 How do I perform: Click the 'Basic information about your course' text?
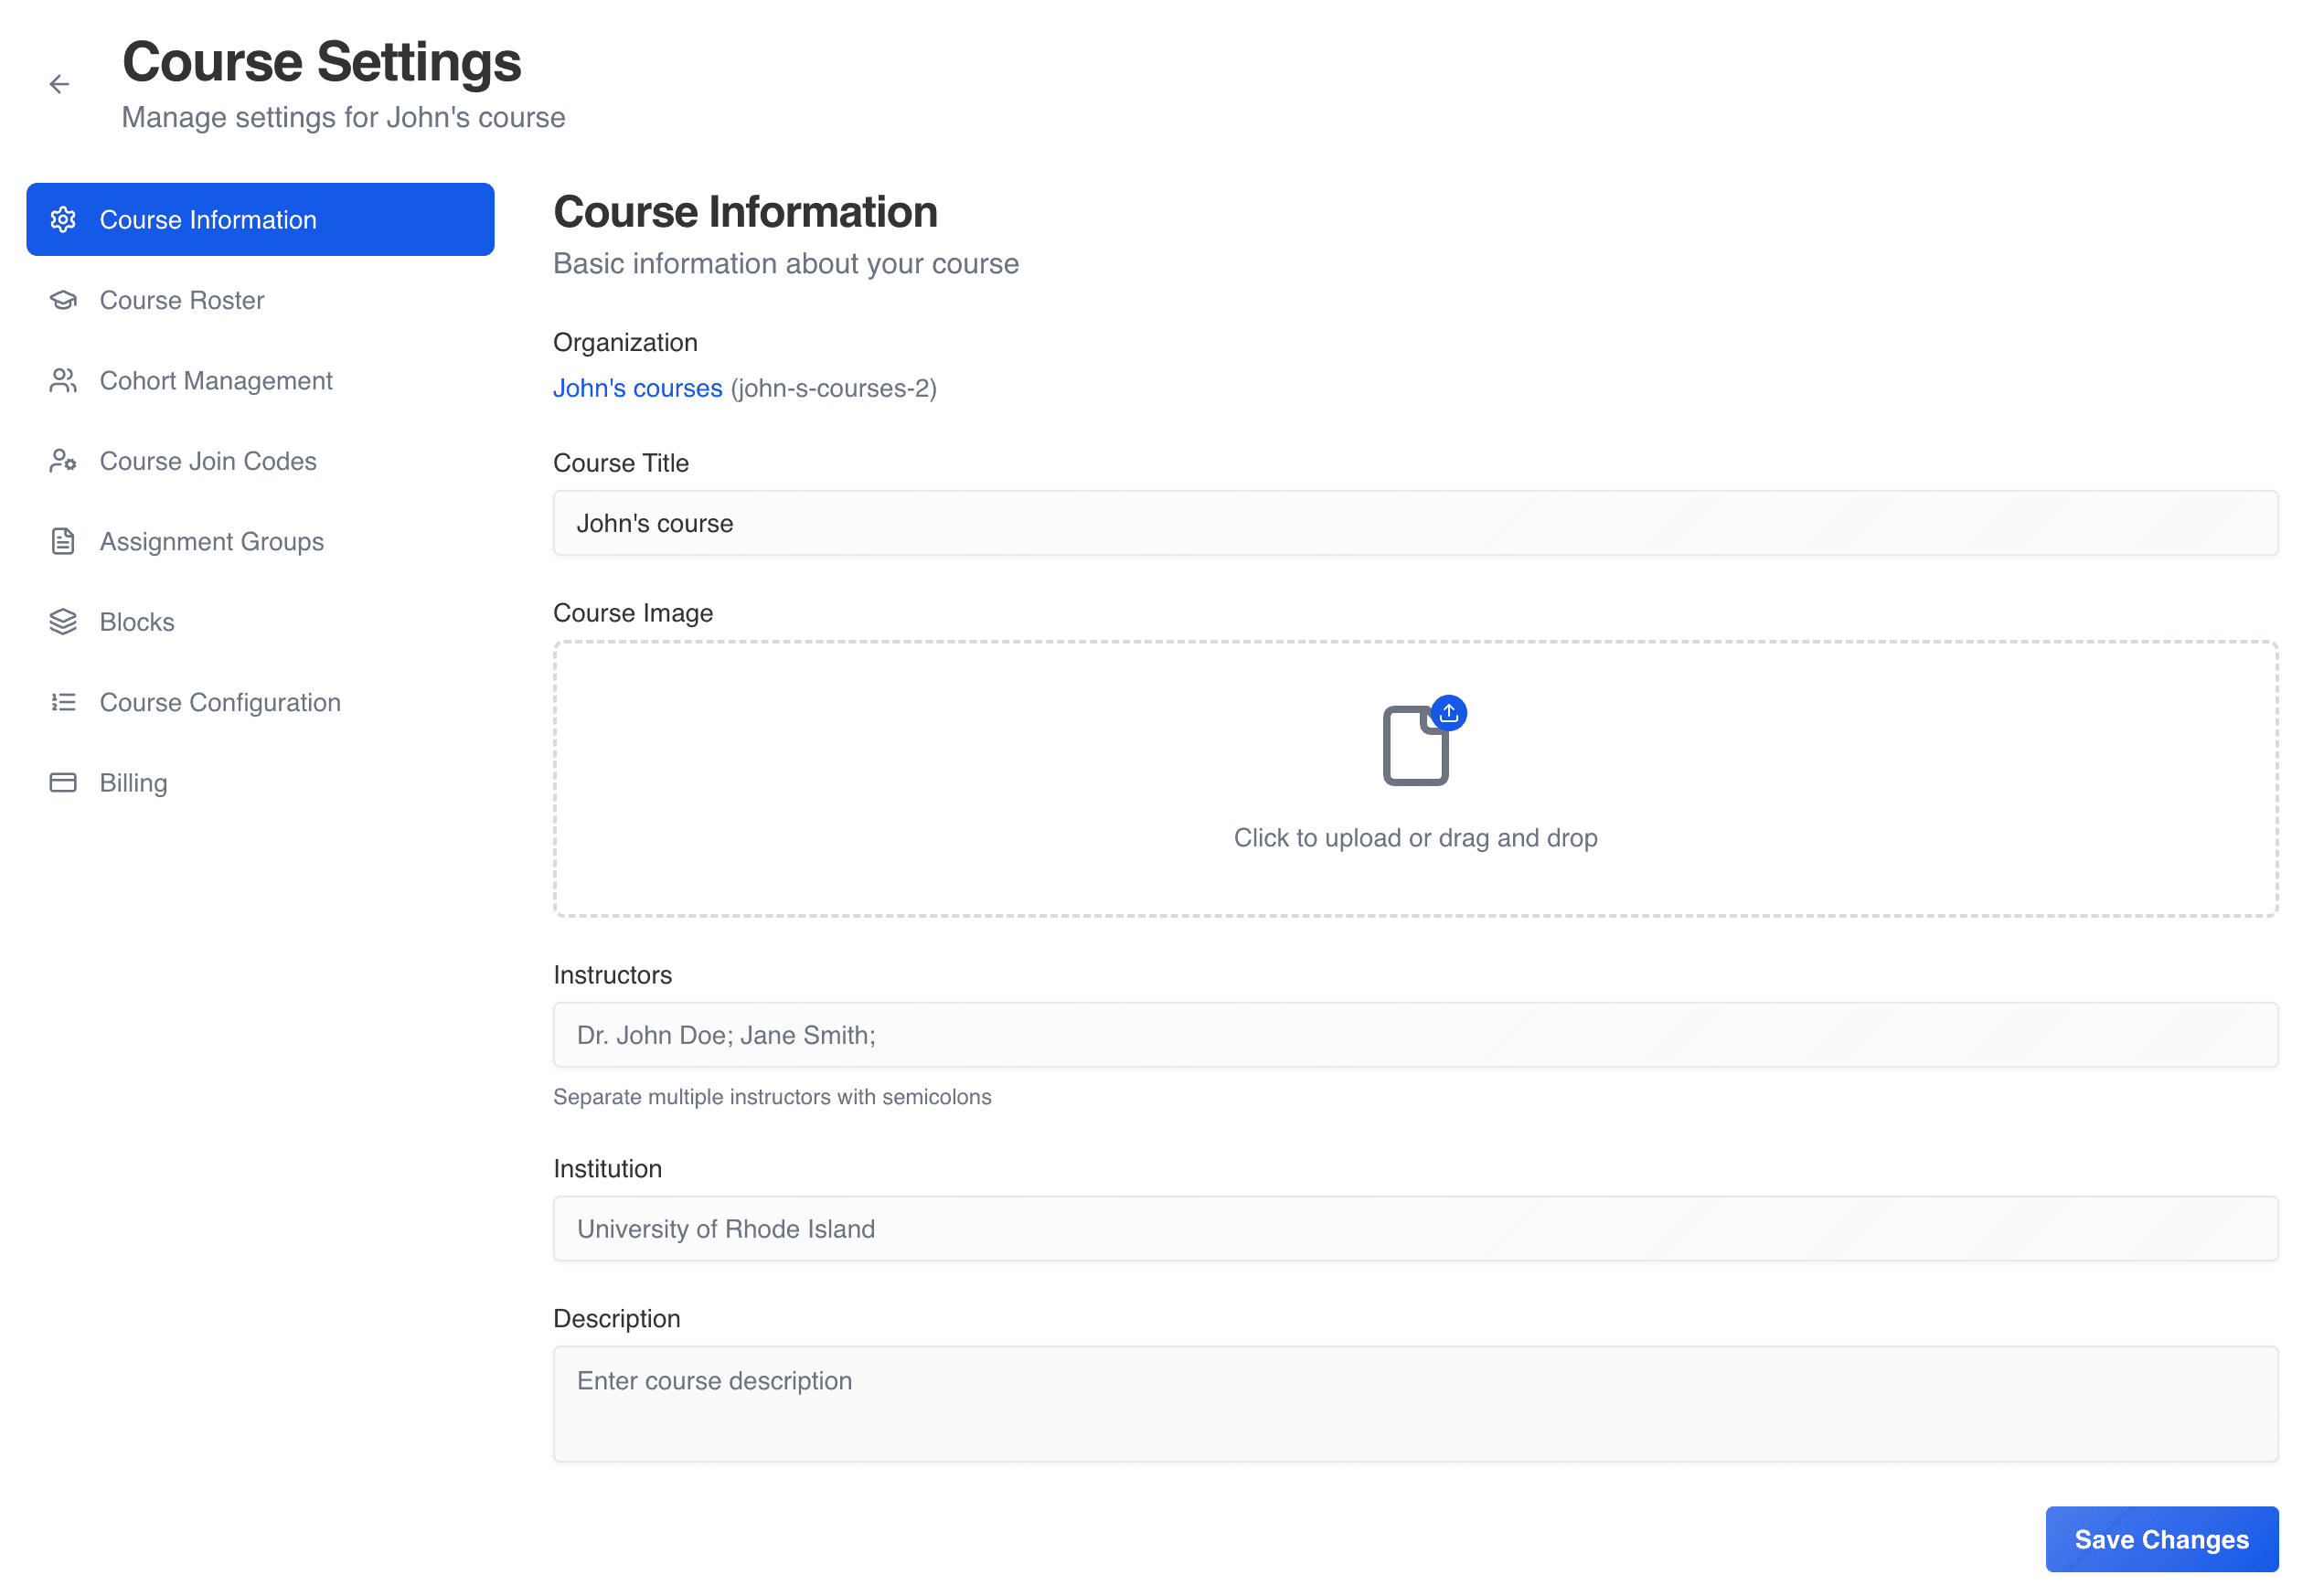pos(786,264)
